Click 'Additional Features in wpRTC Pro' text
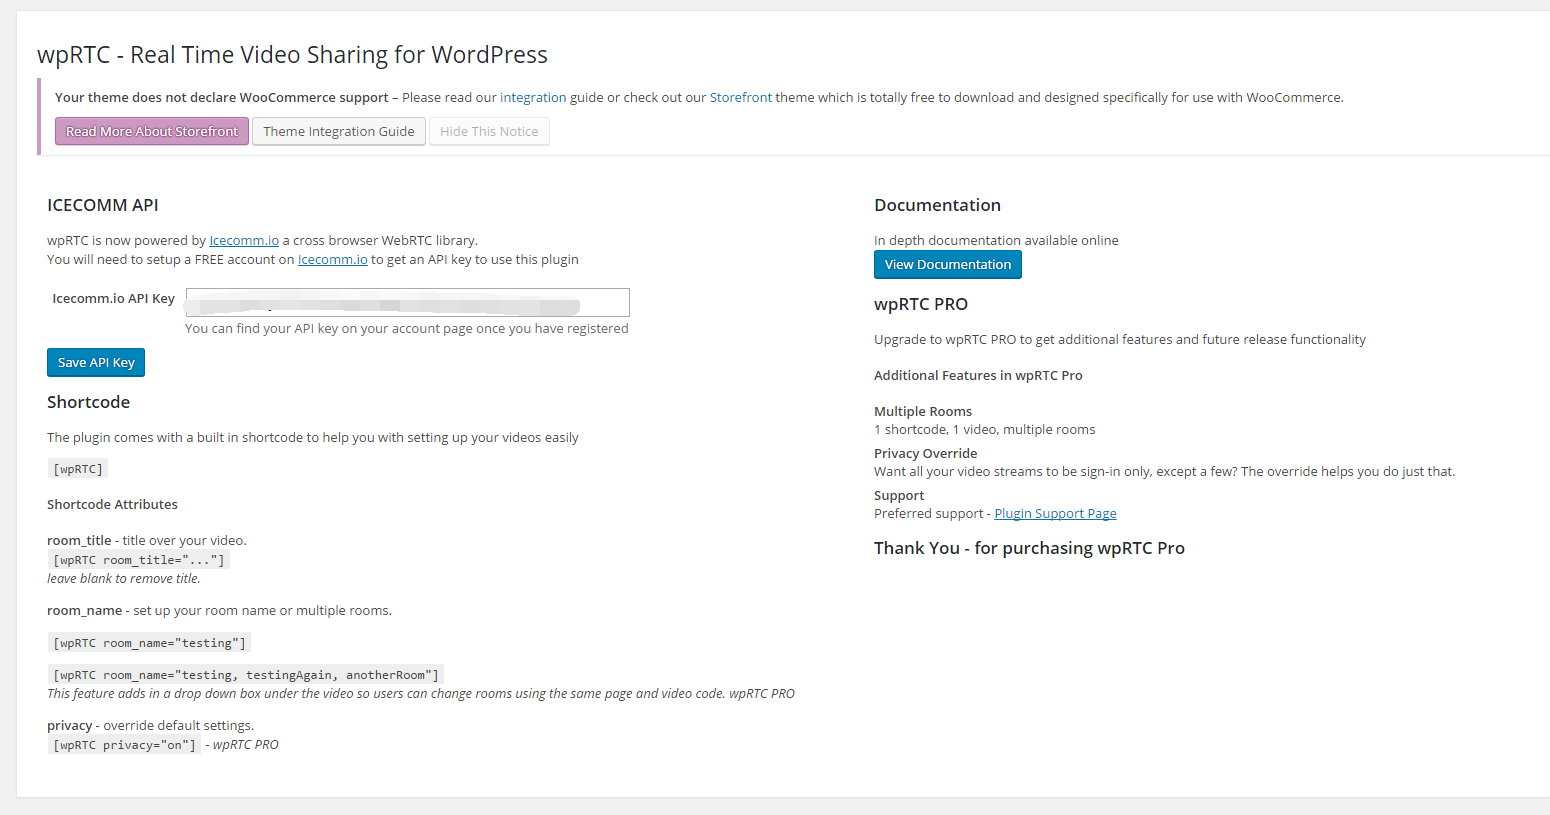This screenshot has height=815, width=1550. (978, 375)
